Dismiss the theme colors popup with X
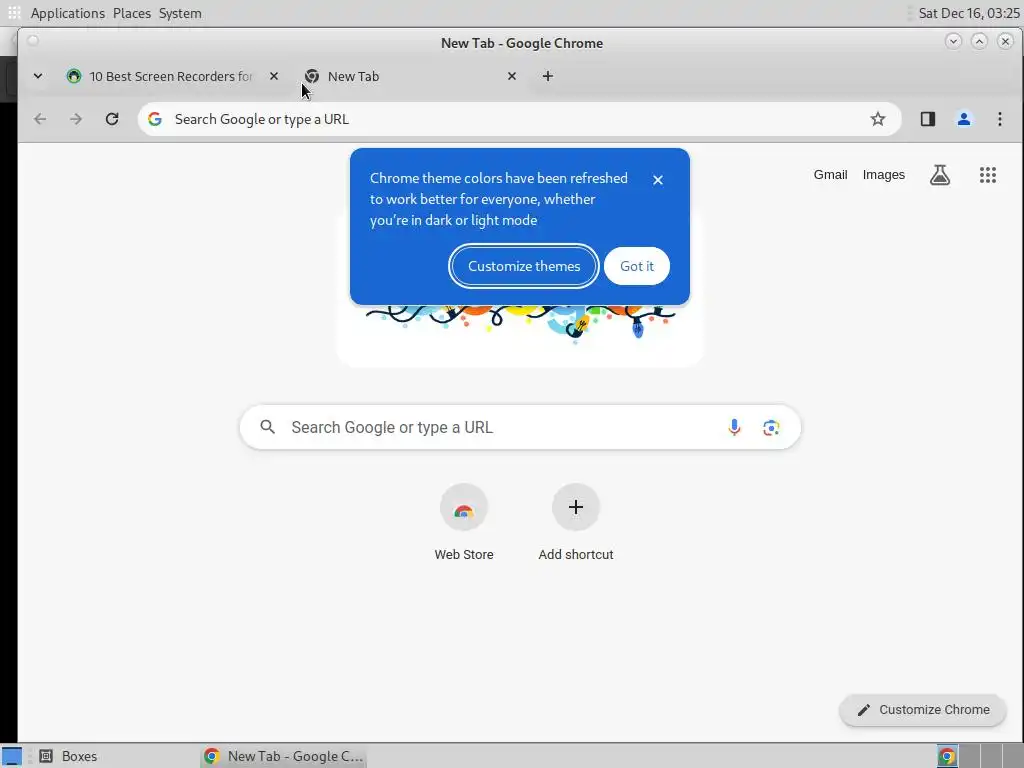 [658, 180]
